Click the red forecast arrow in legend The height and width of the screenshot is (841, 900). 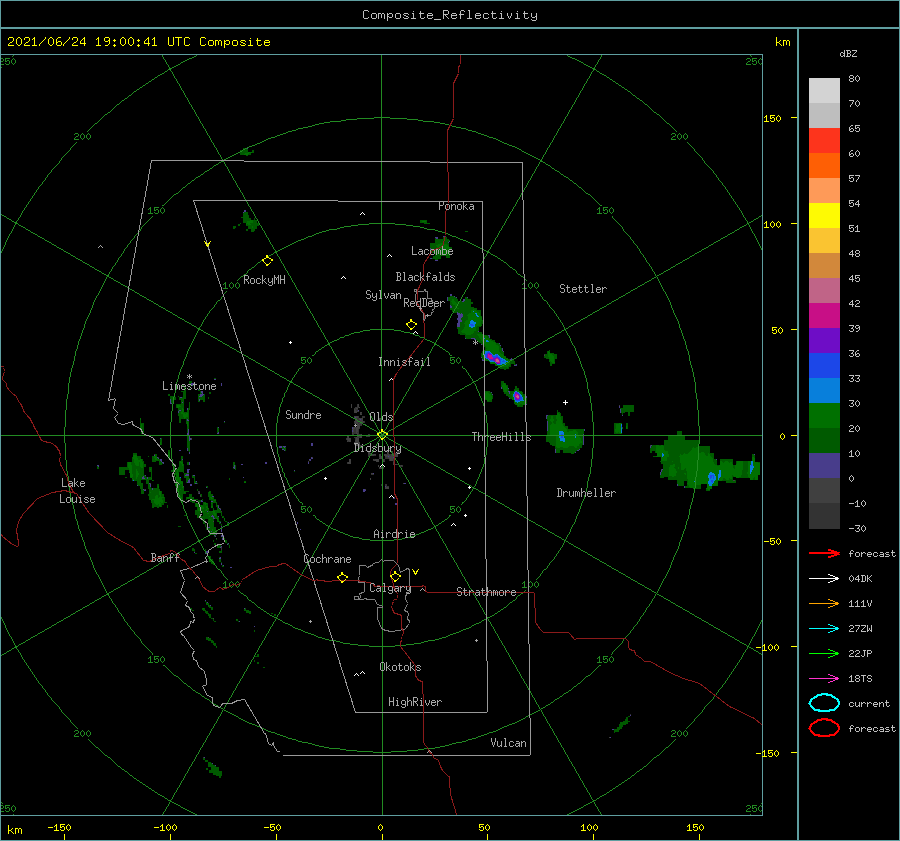pos(824,553)
